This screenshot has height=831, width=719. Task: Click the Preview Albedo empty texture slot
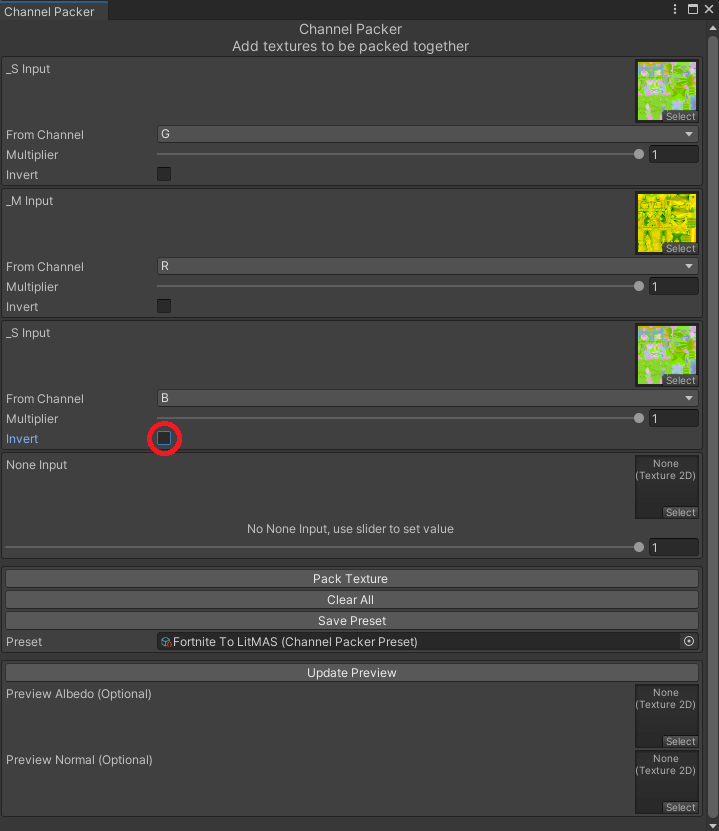667,716
